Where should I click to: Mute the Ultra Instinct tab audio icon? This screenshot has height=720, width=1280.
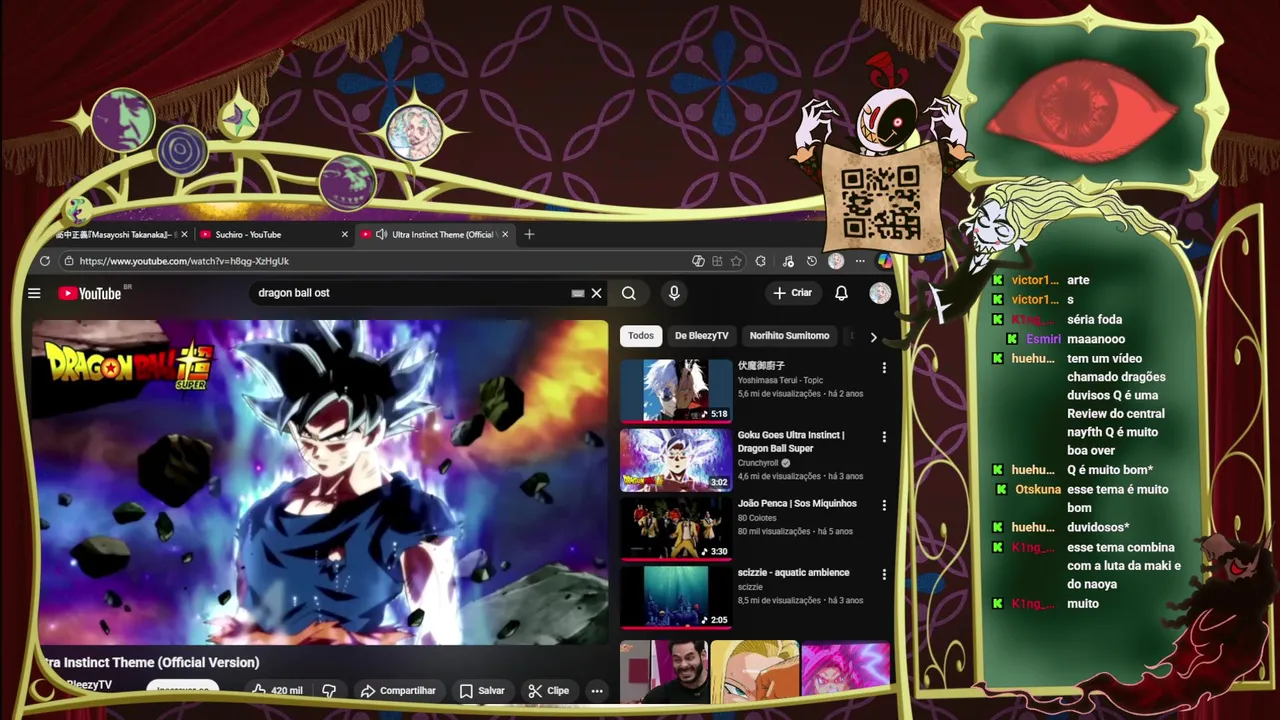381,235
